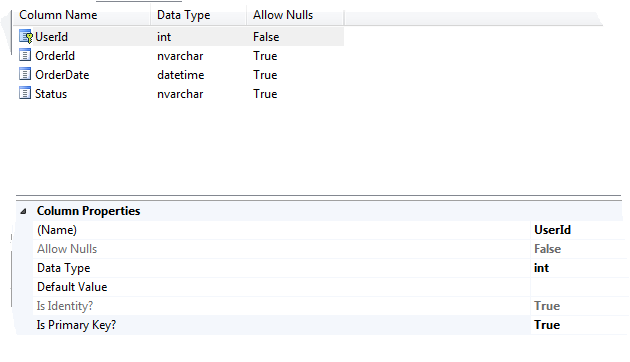Click the empty Default Value field
The width and height of the screenshot is (630, 362).
click(x=579, y=287)
